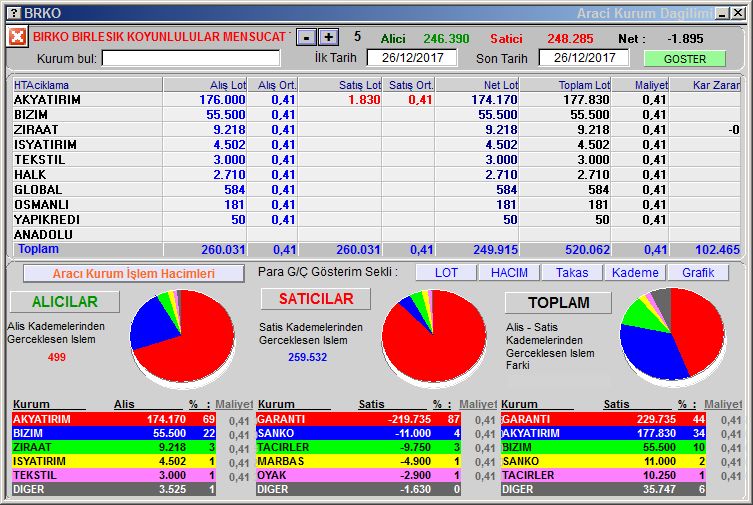
Task: Click the Net value -1.895
Action: tap(685, 38)
